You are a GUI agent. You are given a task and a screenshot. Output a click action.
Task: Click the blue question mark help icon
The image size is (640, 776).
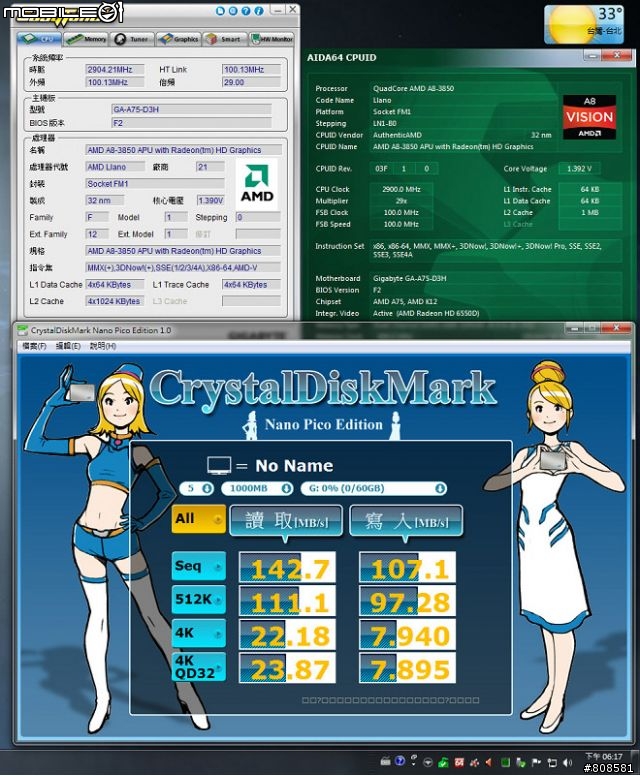point(246,10)
